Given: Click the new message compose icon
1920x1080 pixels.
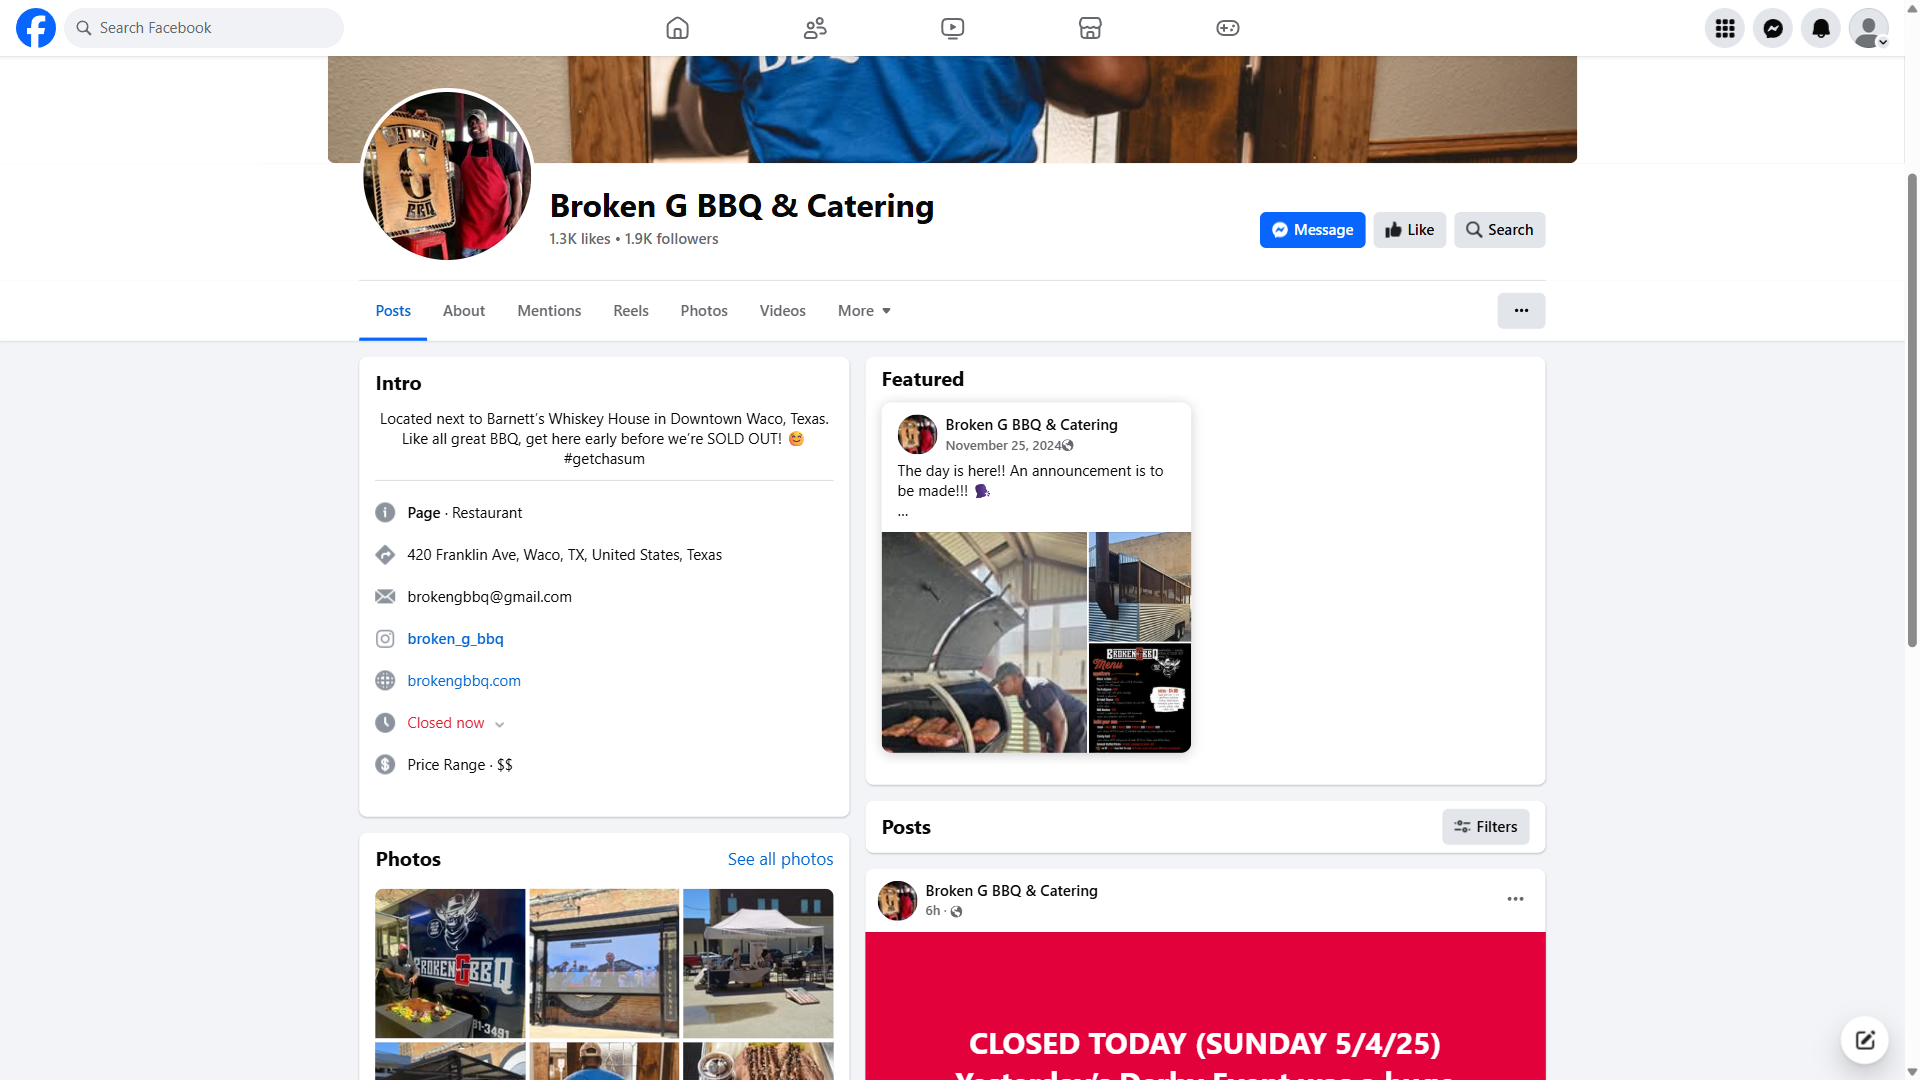Looking at the screenshot, I should [1864, 1040].
